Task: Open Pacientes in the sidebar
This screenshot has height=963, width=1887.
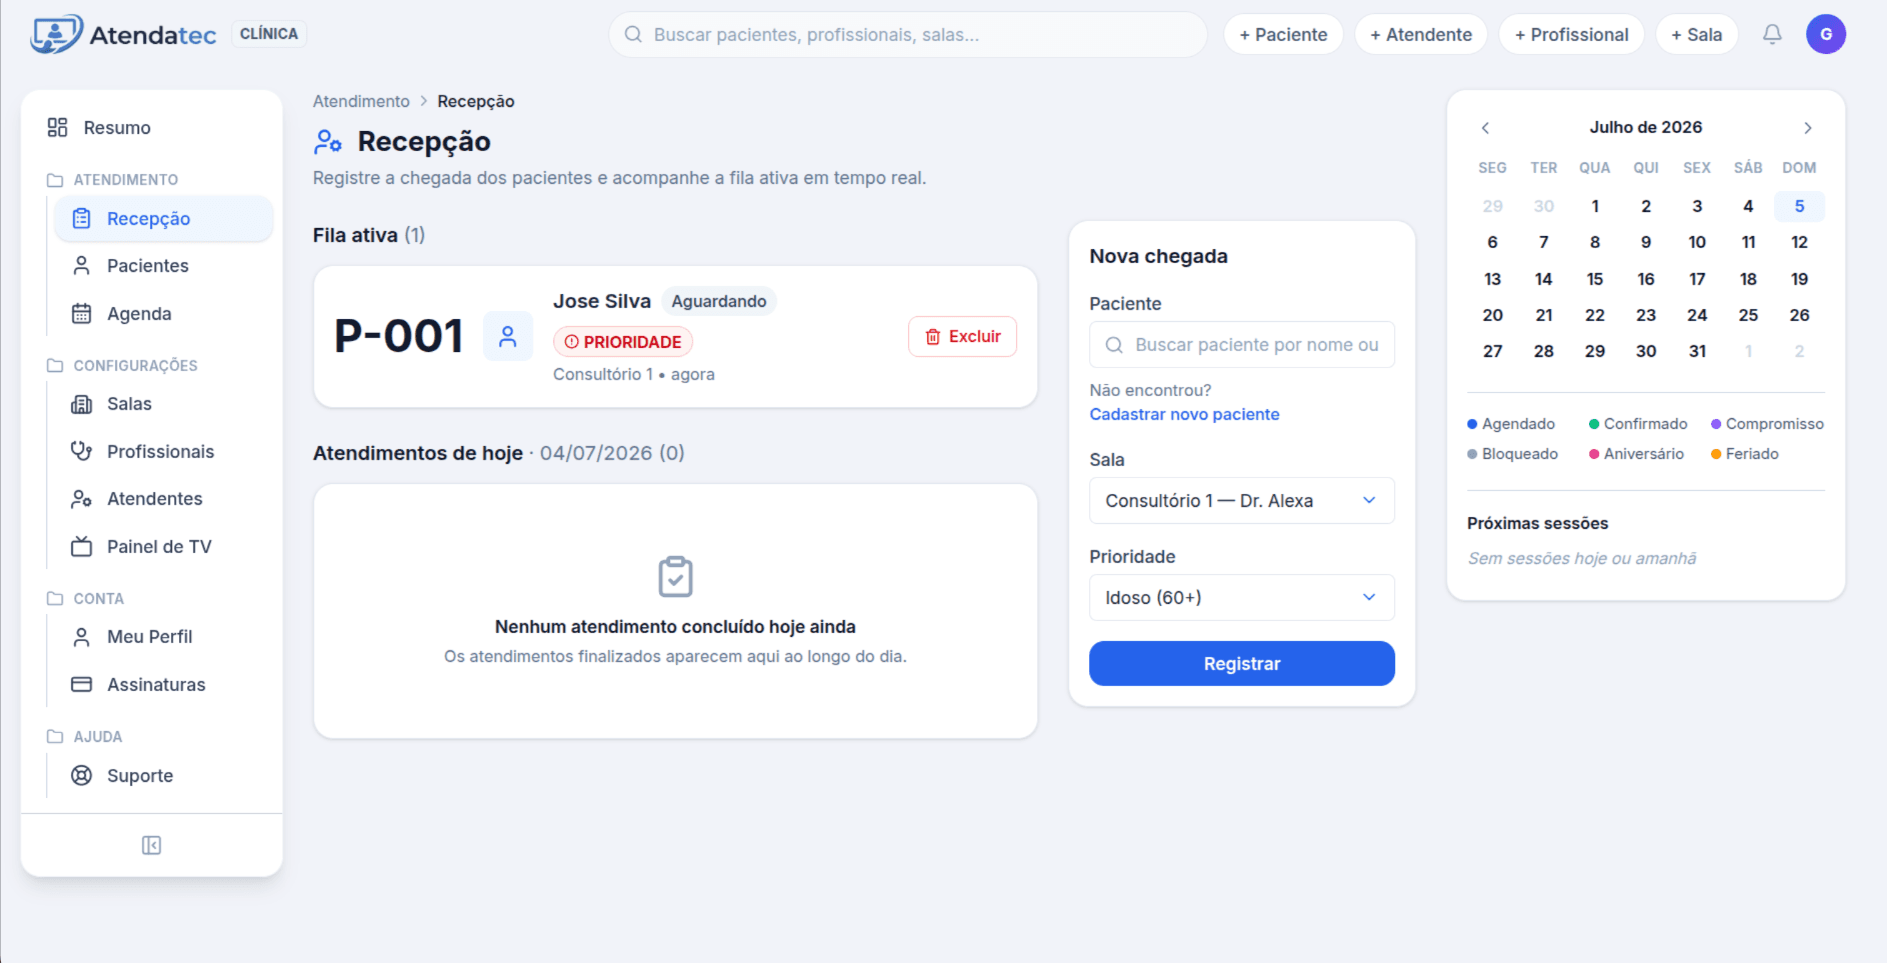Action: point(163,266)
